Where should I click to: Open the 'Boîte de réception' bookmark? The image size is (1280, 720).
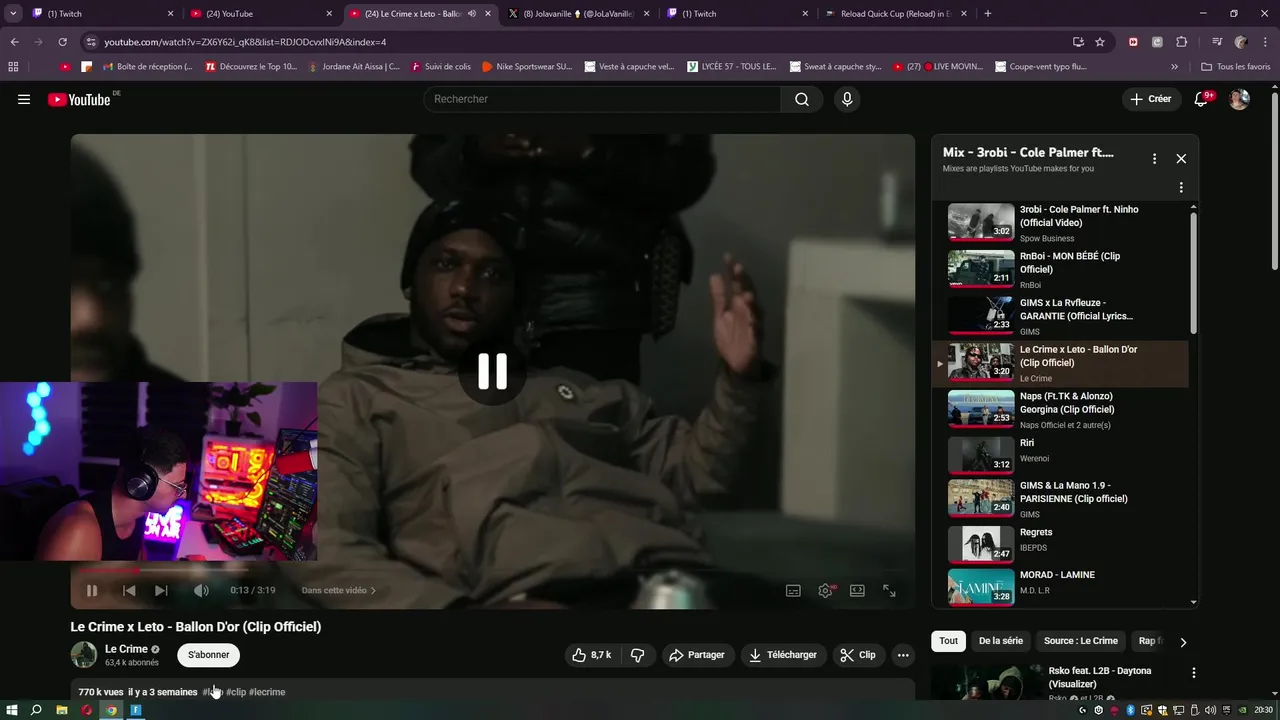146,67
